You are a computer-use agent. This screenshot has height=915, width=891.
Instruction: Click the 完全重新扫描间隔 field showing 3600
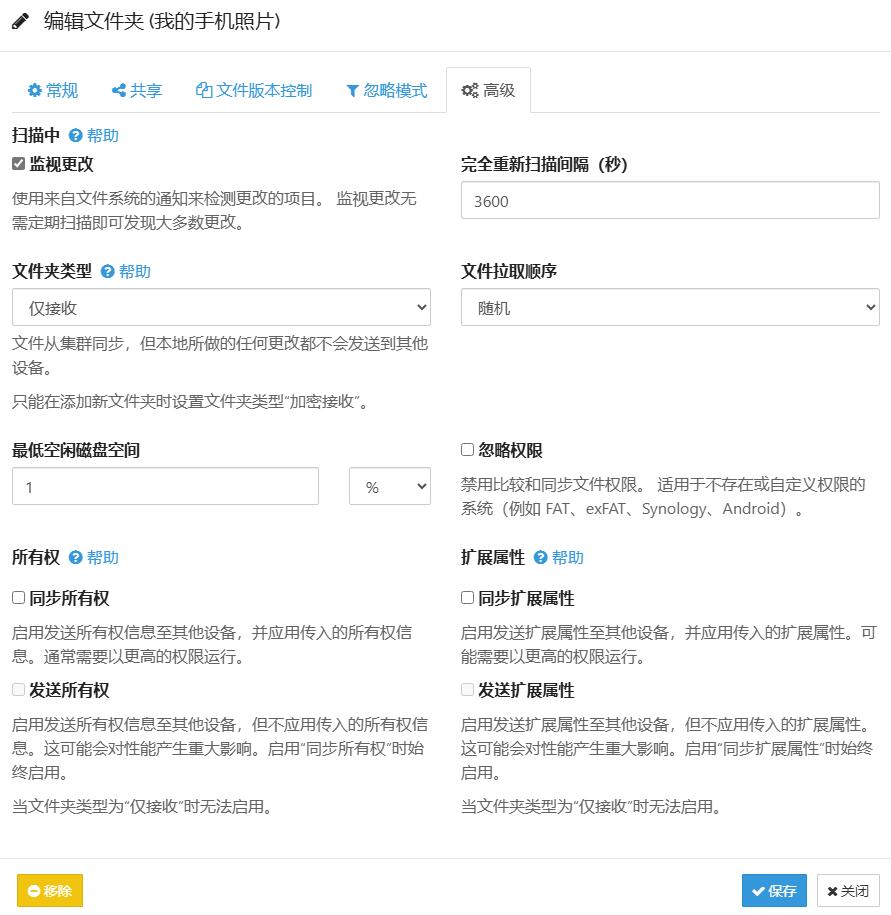[670, 200]
